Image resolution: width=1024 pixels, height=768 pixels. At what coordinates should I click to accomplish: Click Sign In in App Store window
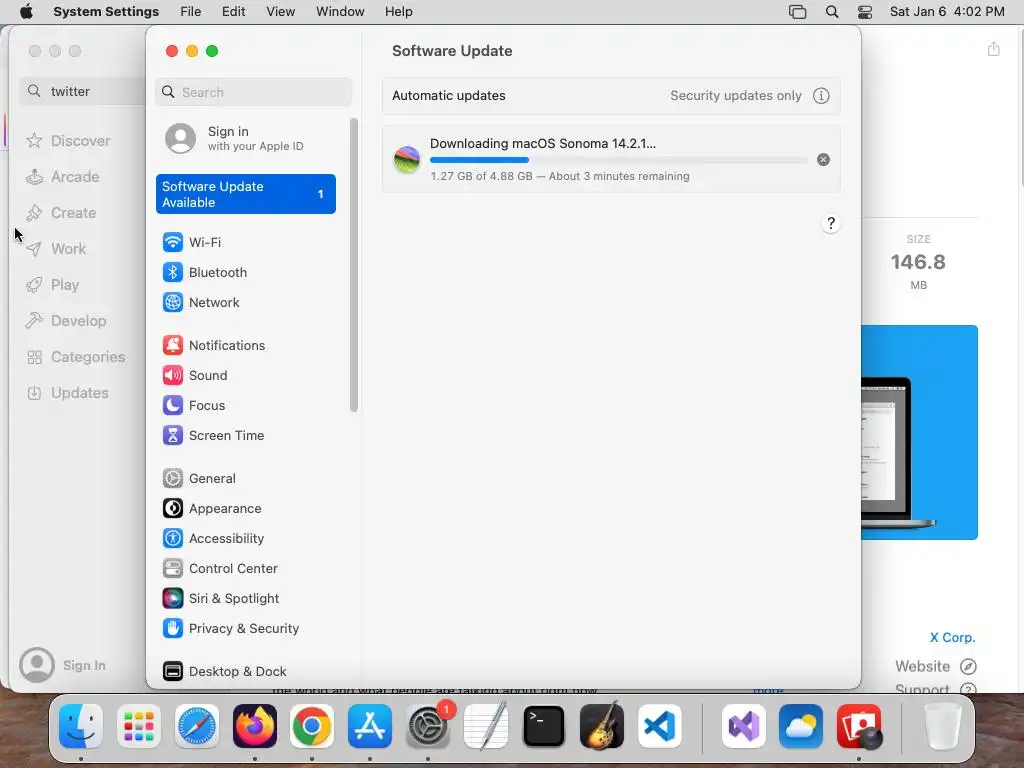click(x=63, y=665)
